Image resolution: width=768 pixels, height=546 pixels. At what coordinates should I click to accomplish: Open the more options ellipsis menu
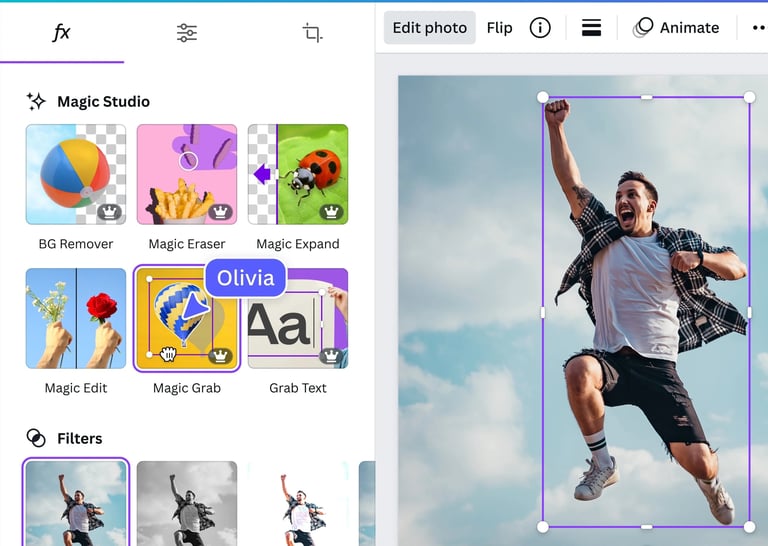click(759, 28)
